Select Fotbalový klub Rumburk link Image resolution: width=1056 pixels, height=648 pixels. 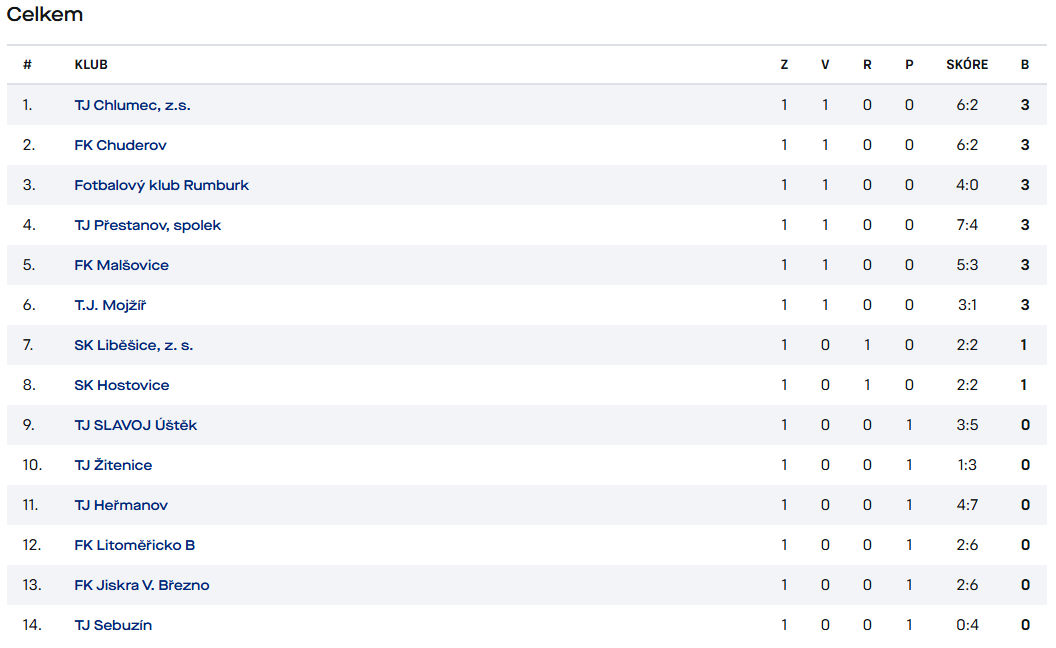pos(161,185)
